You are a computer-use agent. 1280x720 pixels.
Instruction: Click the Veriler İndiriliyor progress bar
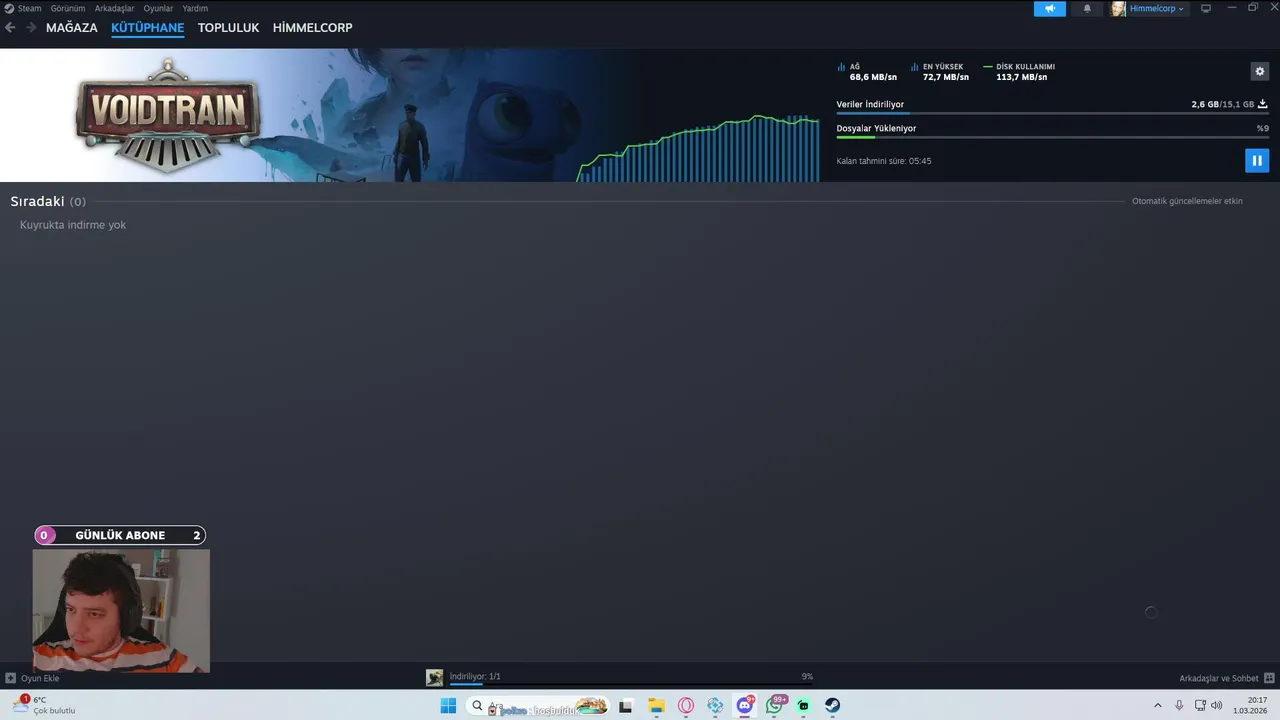(1052, 114)
